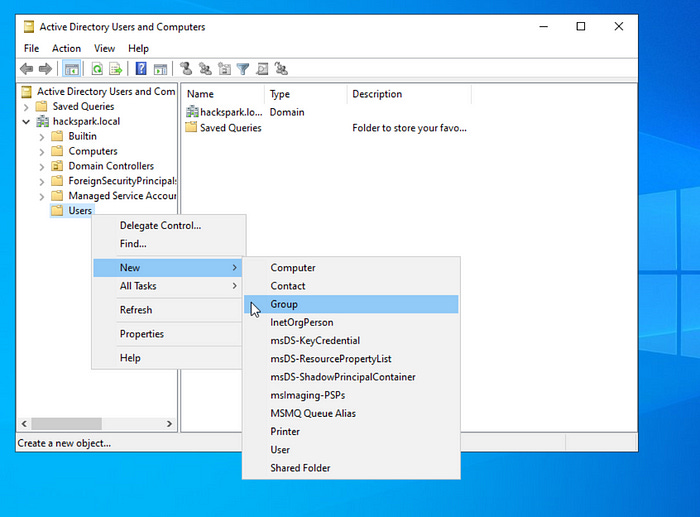Click the Users folder icon in tree
The image size is (700, 517).
(x=57, y=210)
